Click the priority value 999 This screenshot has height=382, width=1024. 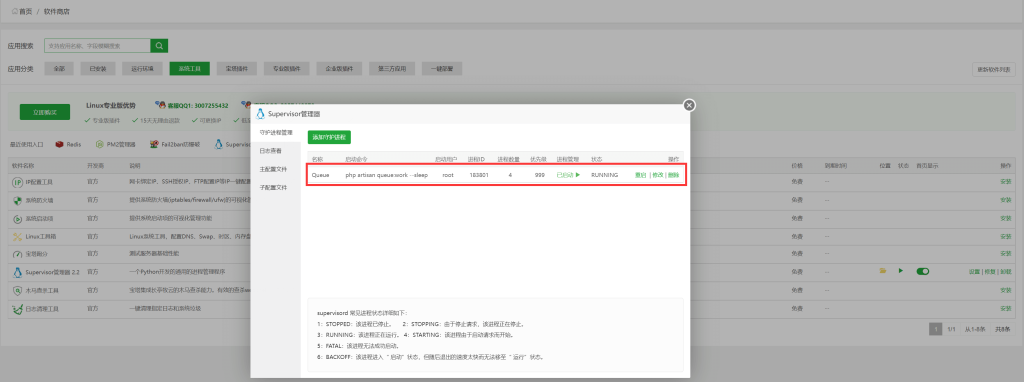(x=540, y=175)
